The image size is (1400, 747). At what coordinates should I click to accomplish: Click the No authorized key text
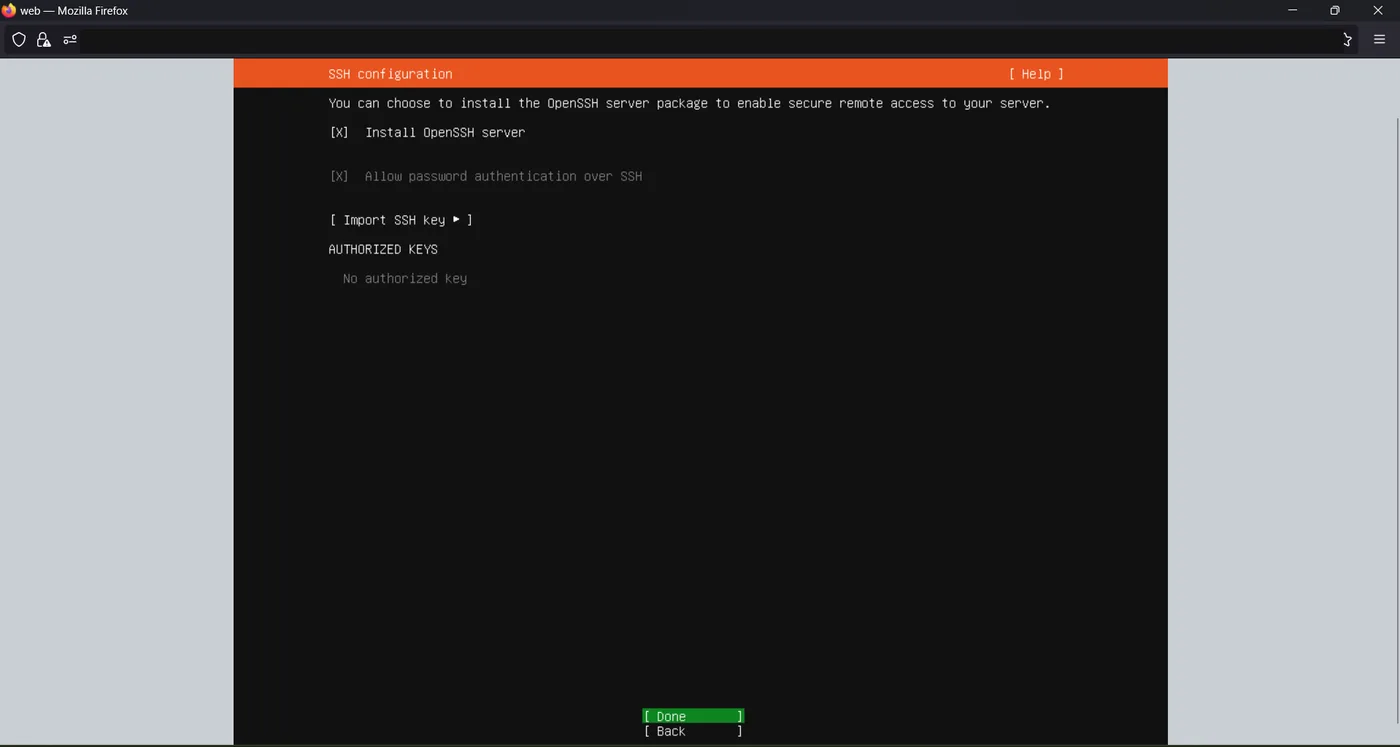coord(405,278)
